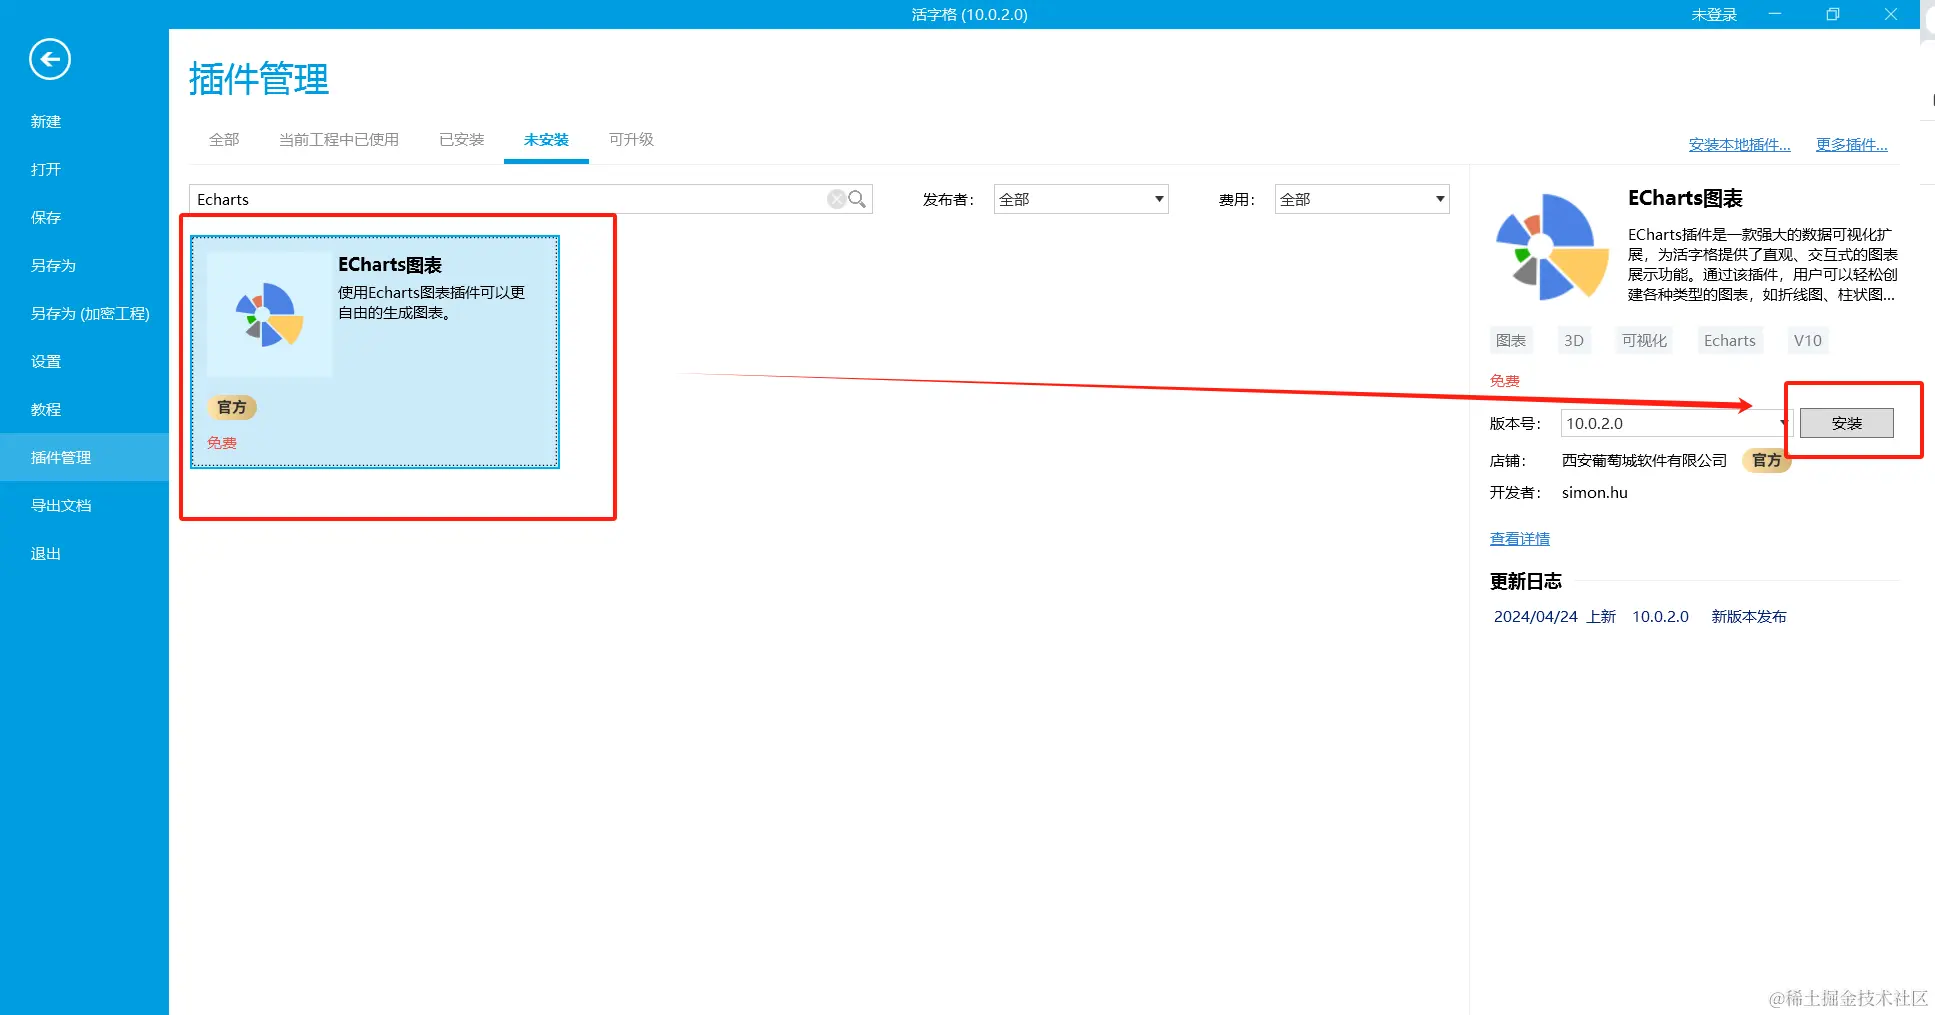Click store name 西安葡萄城软件有限公司
The height and width of the screenshot is (1015, 1935).
point(1644,460)
